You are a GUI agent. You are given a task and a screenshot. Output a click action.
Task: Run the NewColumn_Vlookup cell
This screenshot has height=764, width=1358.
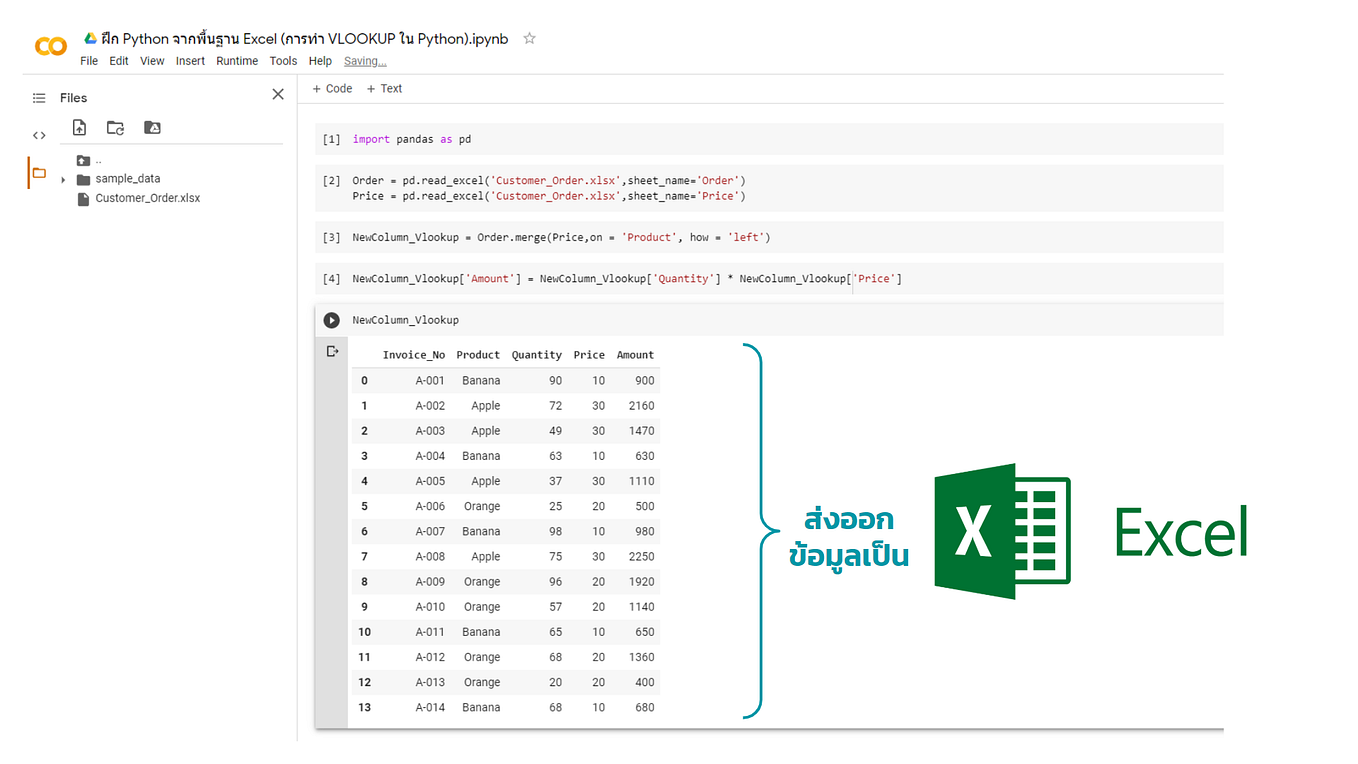coord(331,320)
